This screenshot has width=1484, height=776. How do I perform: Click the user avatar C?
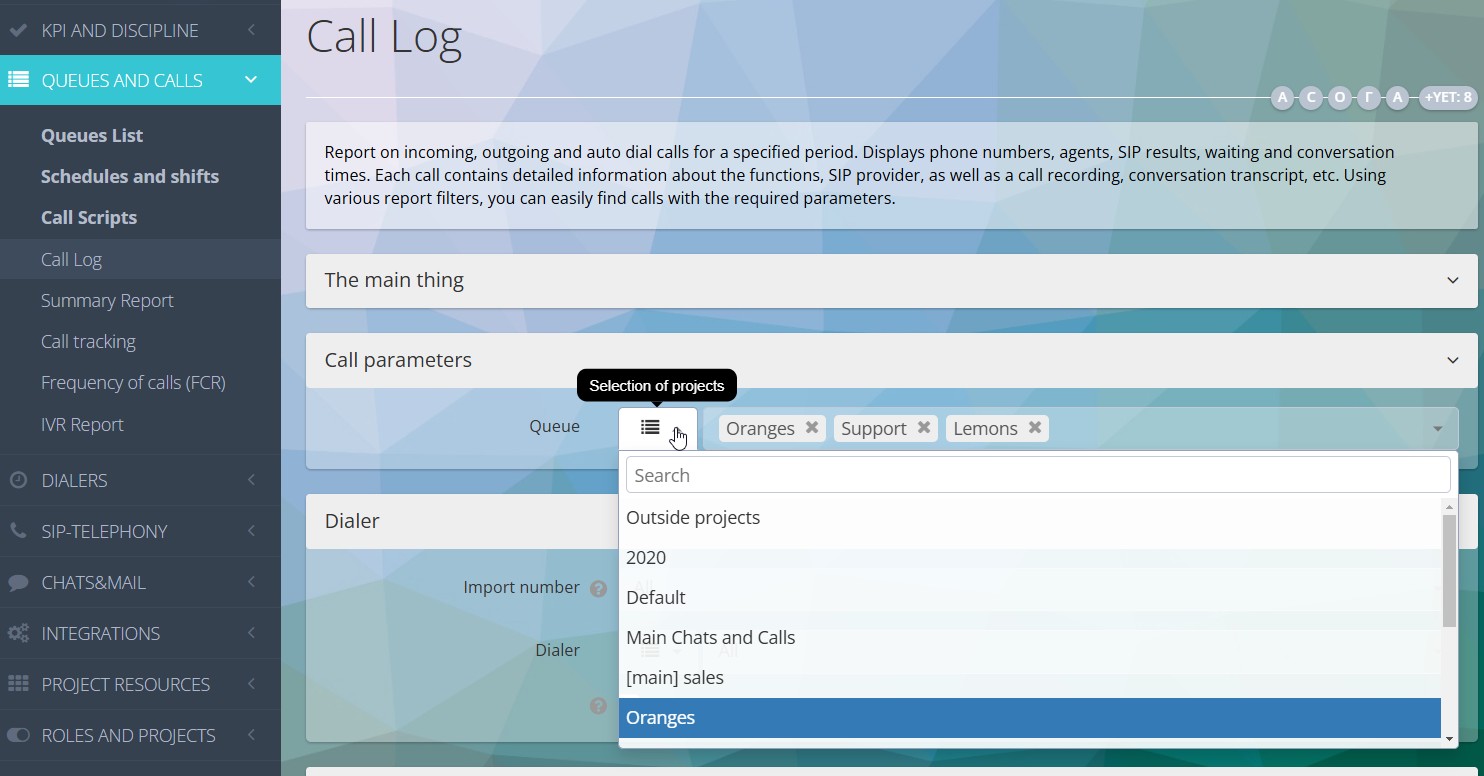pos(1310,98)
